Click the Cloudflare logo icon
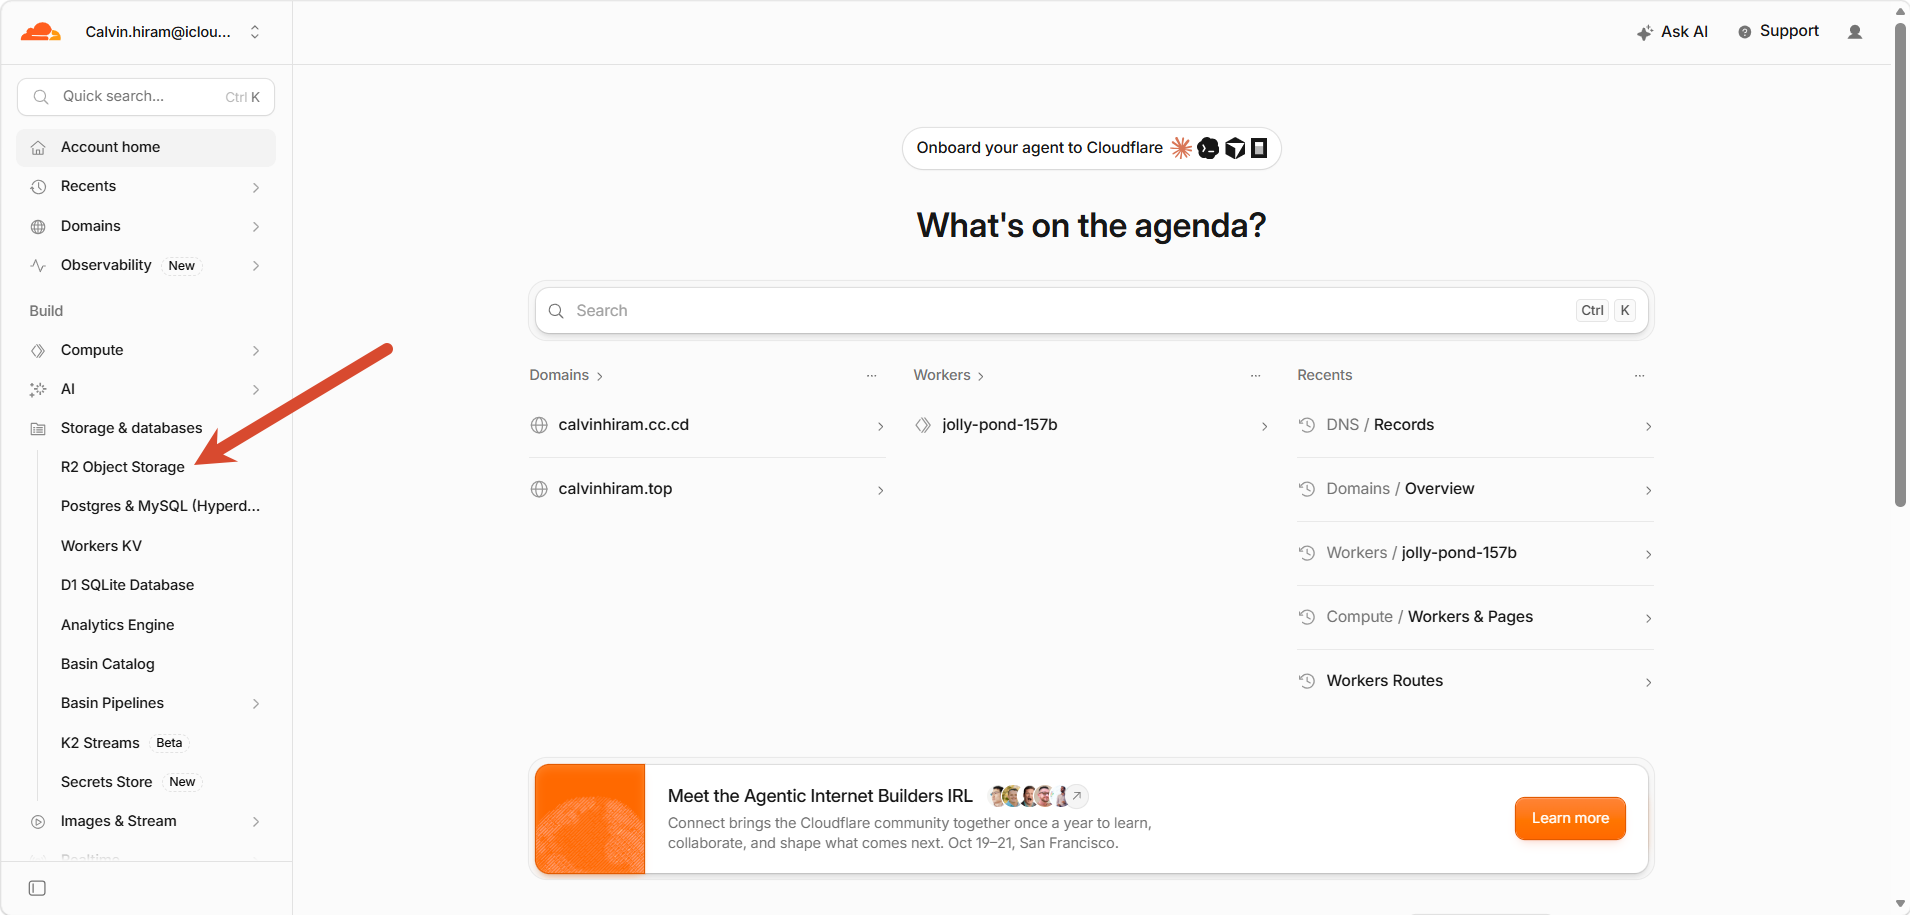1910x915 pixels. coord(41,32)
